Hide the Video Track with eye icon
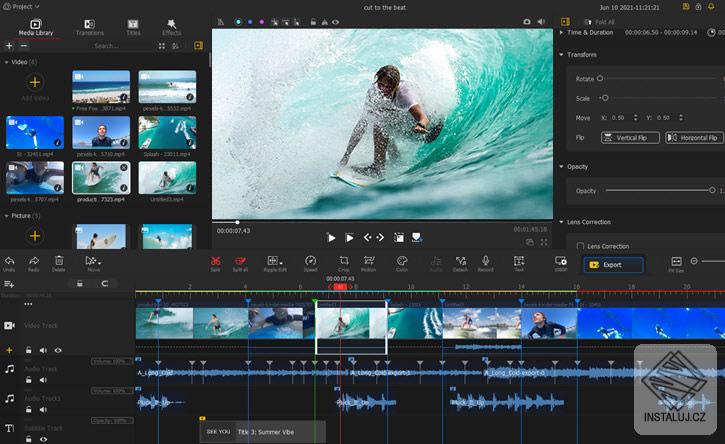This screenshot has width=725, height=444. pyautogui.click(x=58, y=350)
